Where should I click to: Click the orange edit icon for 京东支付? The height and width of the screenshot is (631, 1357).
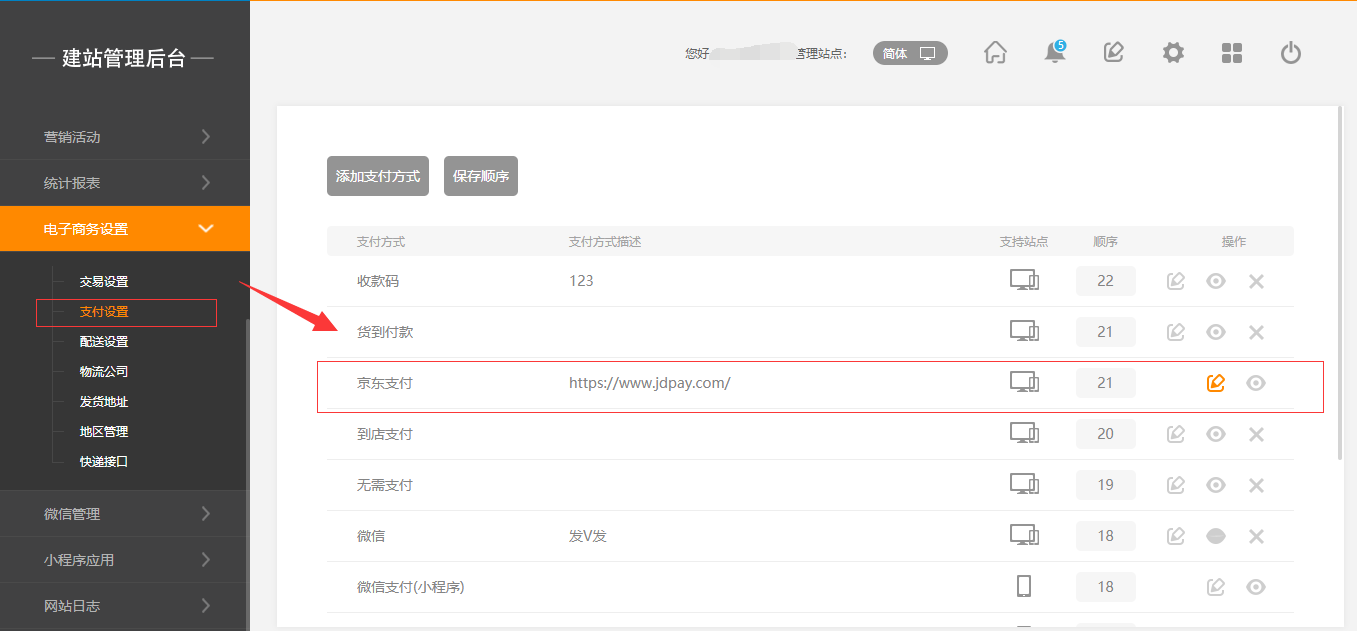coord(1216,383)
